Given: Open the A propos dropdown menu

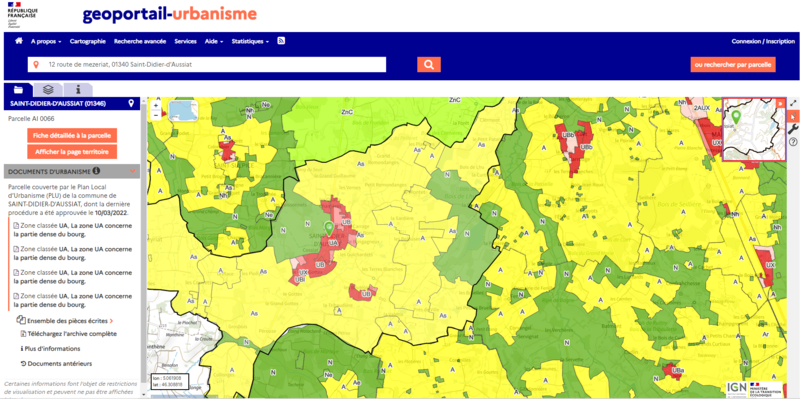Looking at the screenshot, I should coord(46,41).
